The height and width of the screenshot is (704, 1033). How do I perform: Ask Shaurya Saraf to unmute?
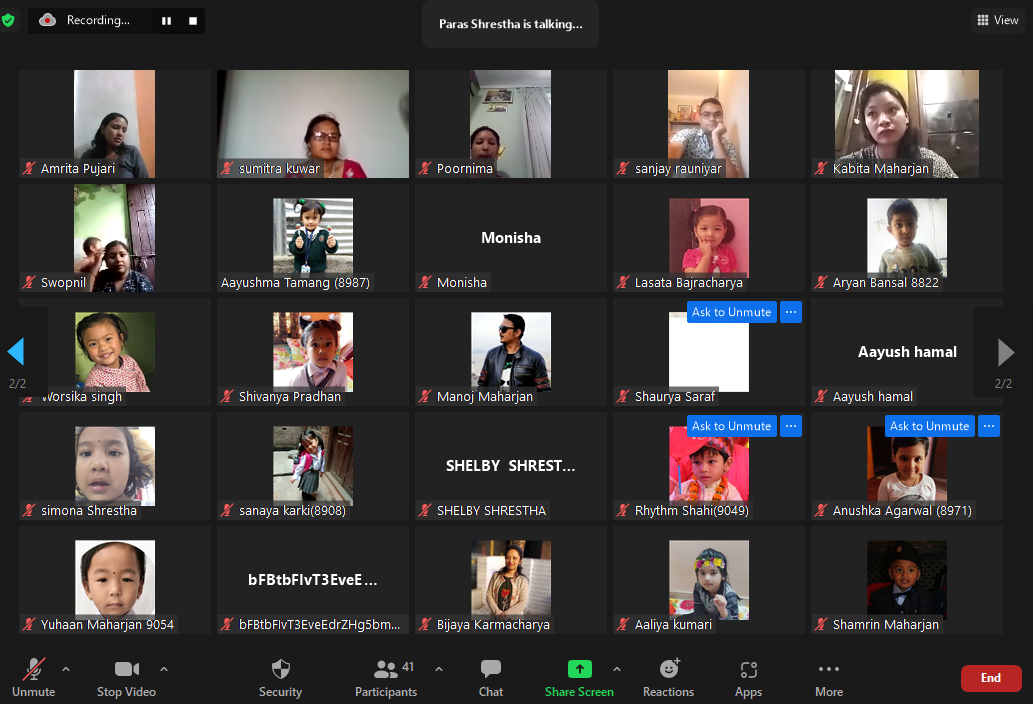point(731,312)
